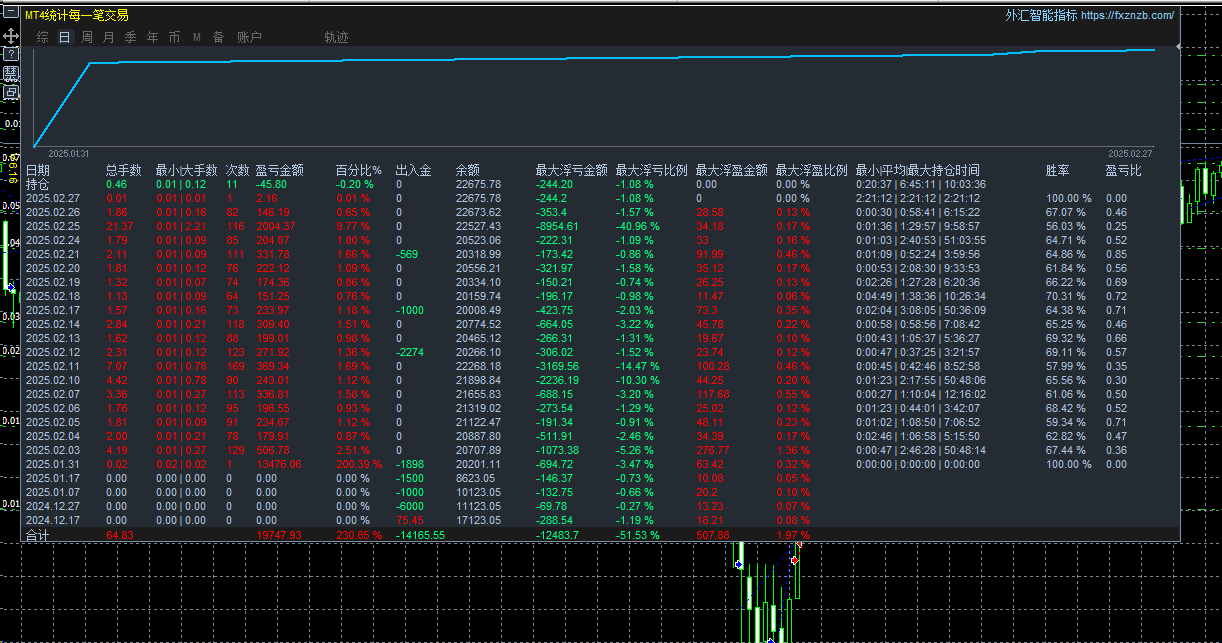Click the 合计 totals row label

coord(37,536)
